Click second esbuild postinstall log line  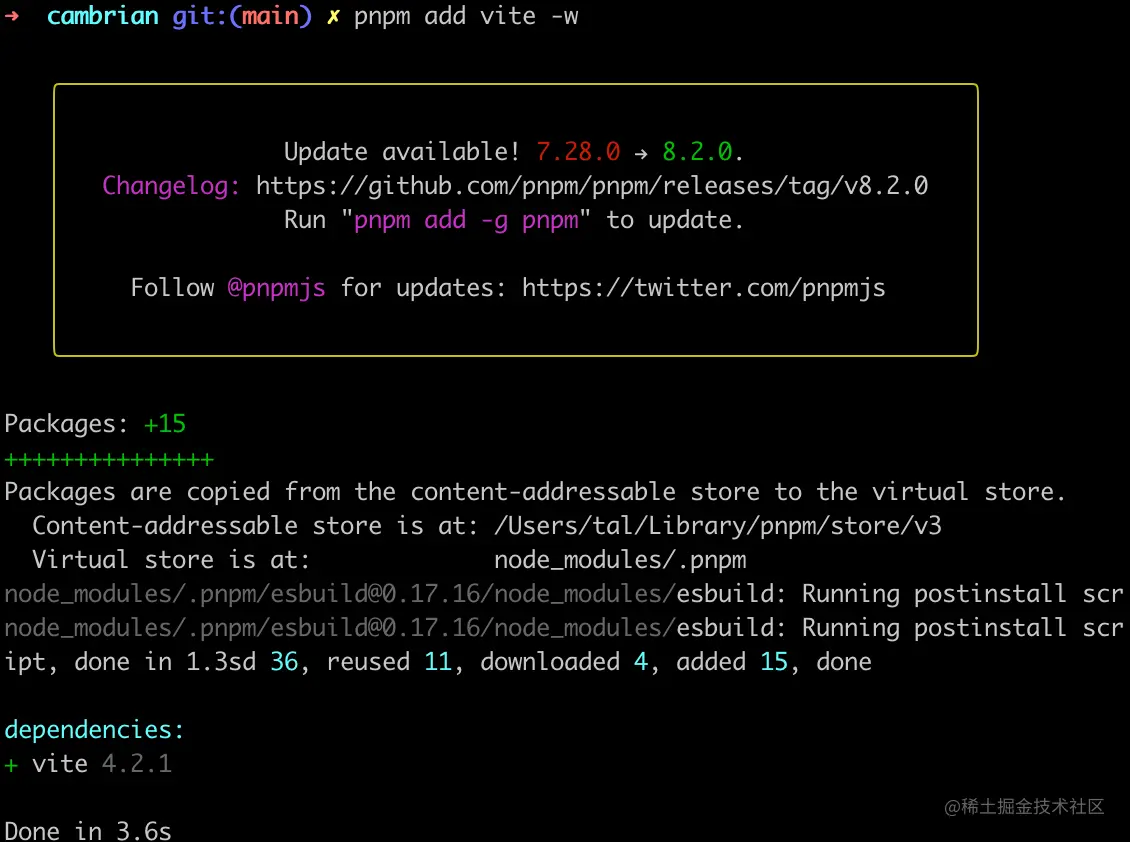click(x=564, y=628)
